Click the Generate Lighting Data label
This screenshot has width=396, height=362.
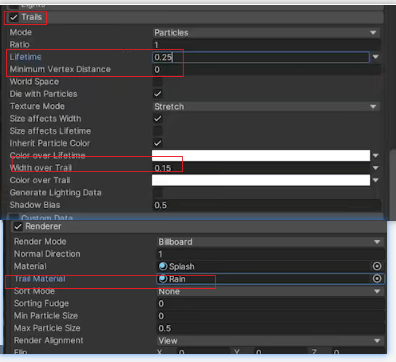[x=55, y=193]
